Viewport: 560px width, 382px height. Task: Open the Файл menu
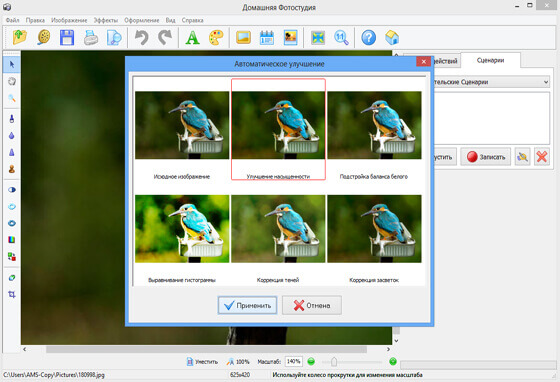point(12,20)
